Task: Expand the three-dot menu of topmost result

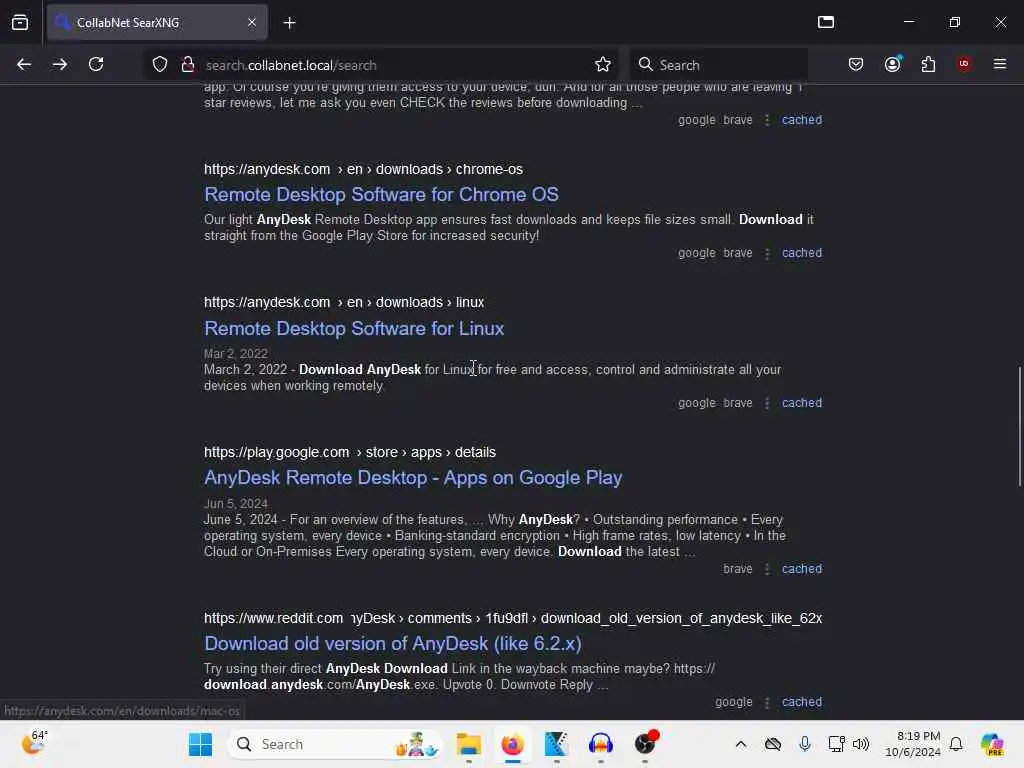Action: coord(767,121)
